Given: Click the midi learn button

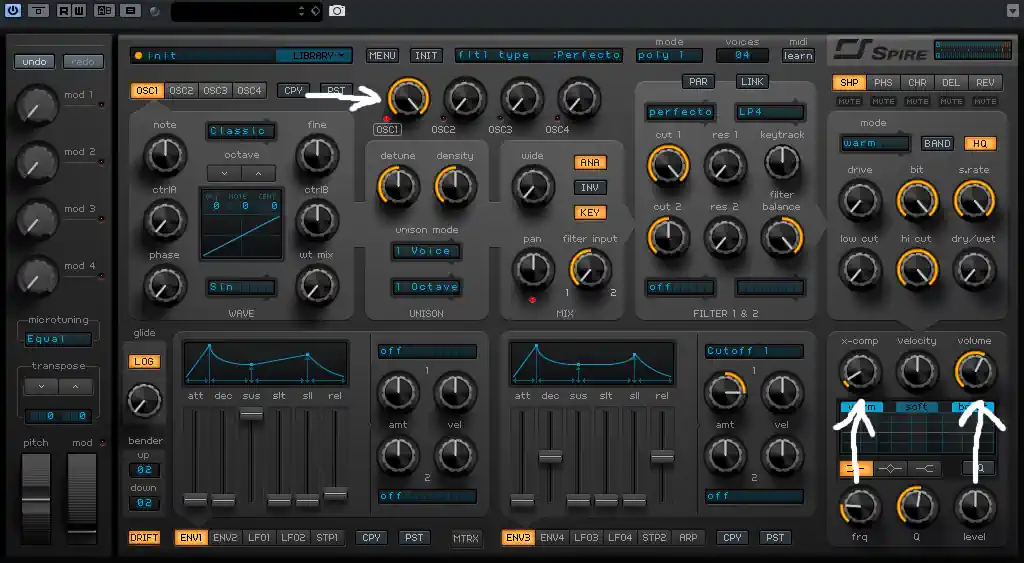Looking at the screenshot, I should pos(798,56).
